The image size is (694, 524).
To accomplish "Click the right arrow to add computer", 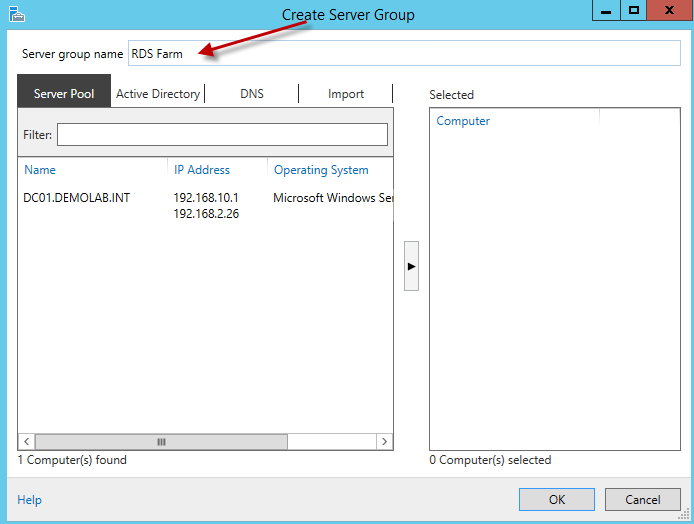I will coord(411,266).
